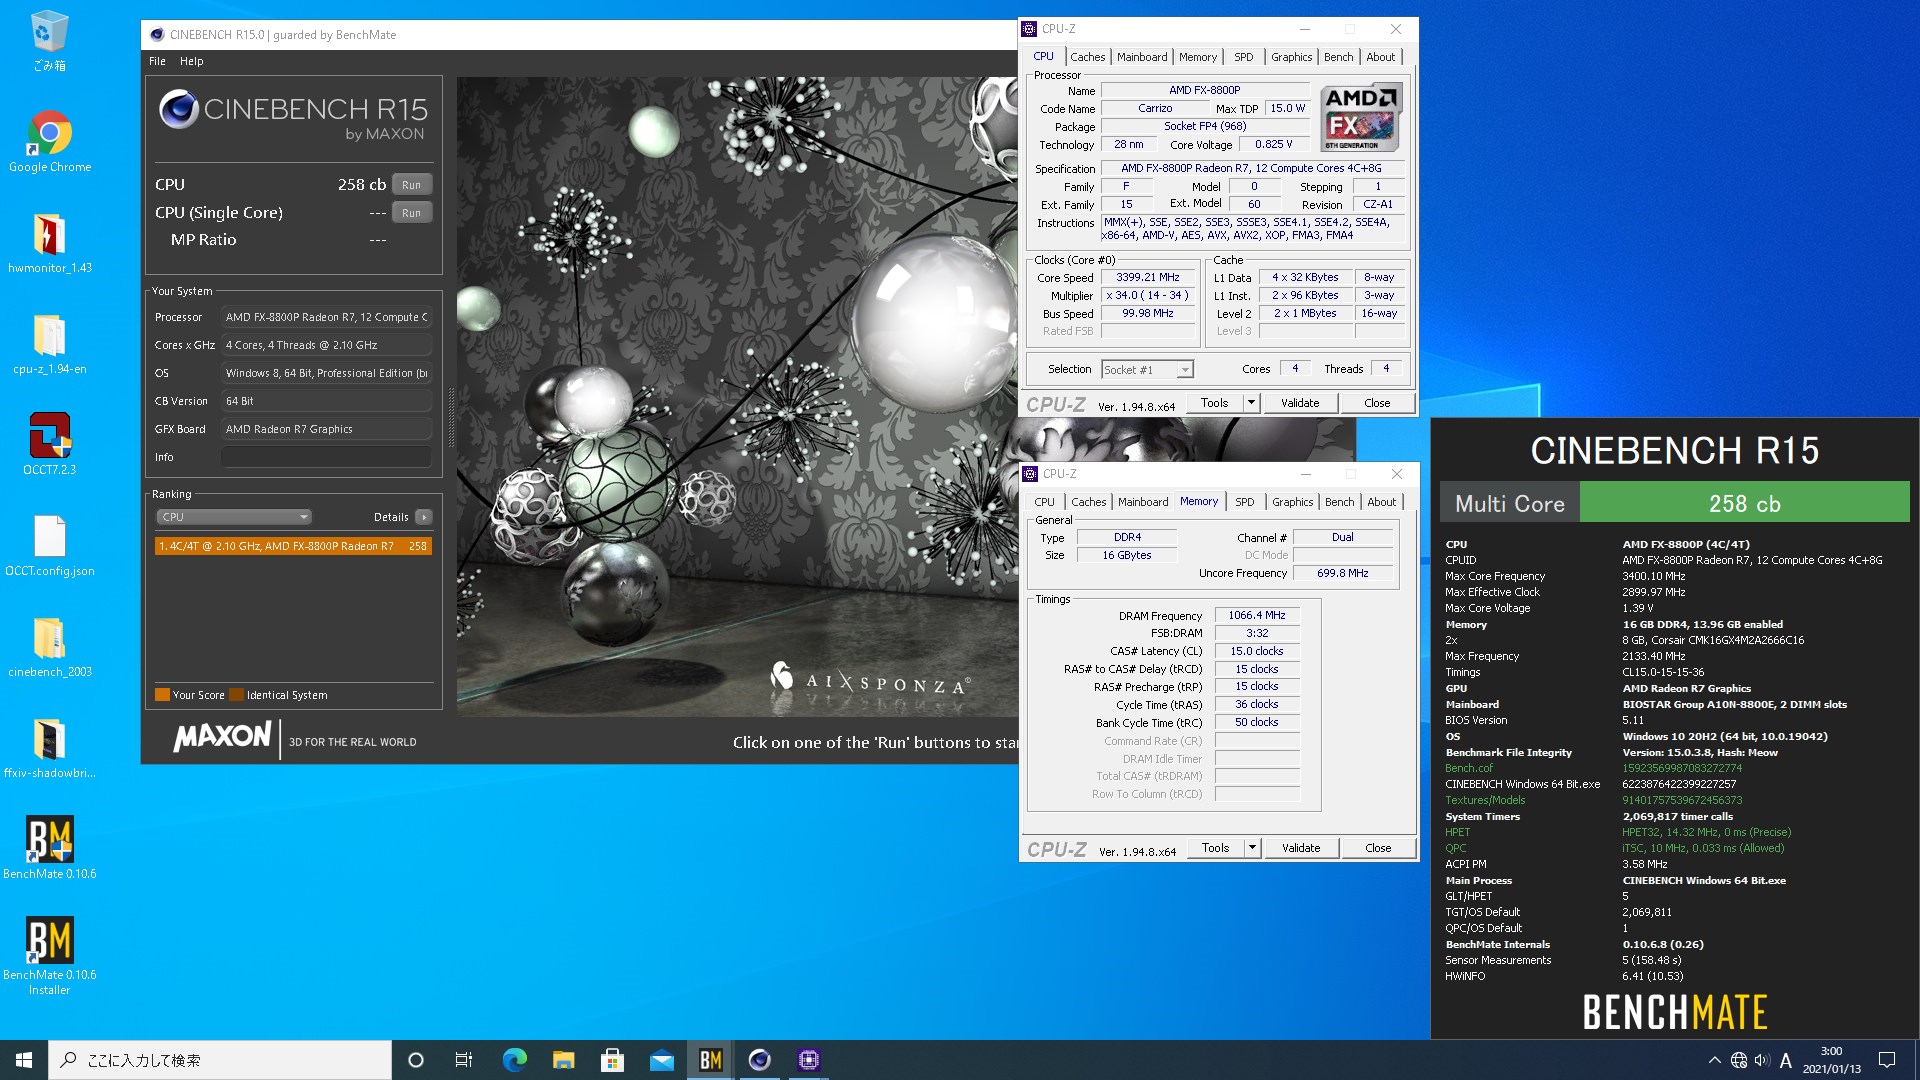Image resolution: width=1920 pixels, height=1080 pixels.
Task: Open notification center icon
Action: coord(1887,1060)
